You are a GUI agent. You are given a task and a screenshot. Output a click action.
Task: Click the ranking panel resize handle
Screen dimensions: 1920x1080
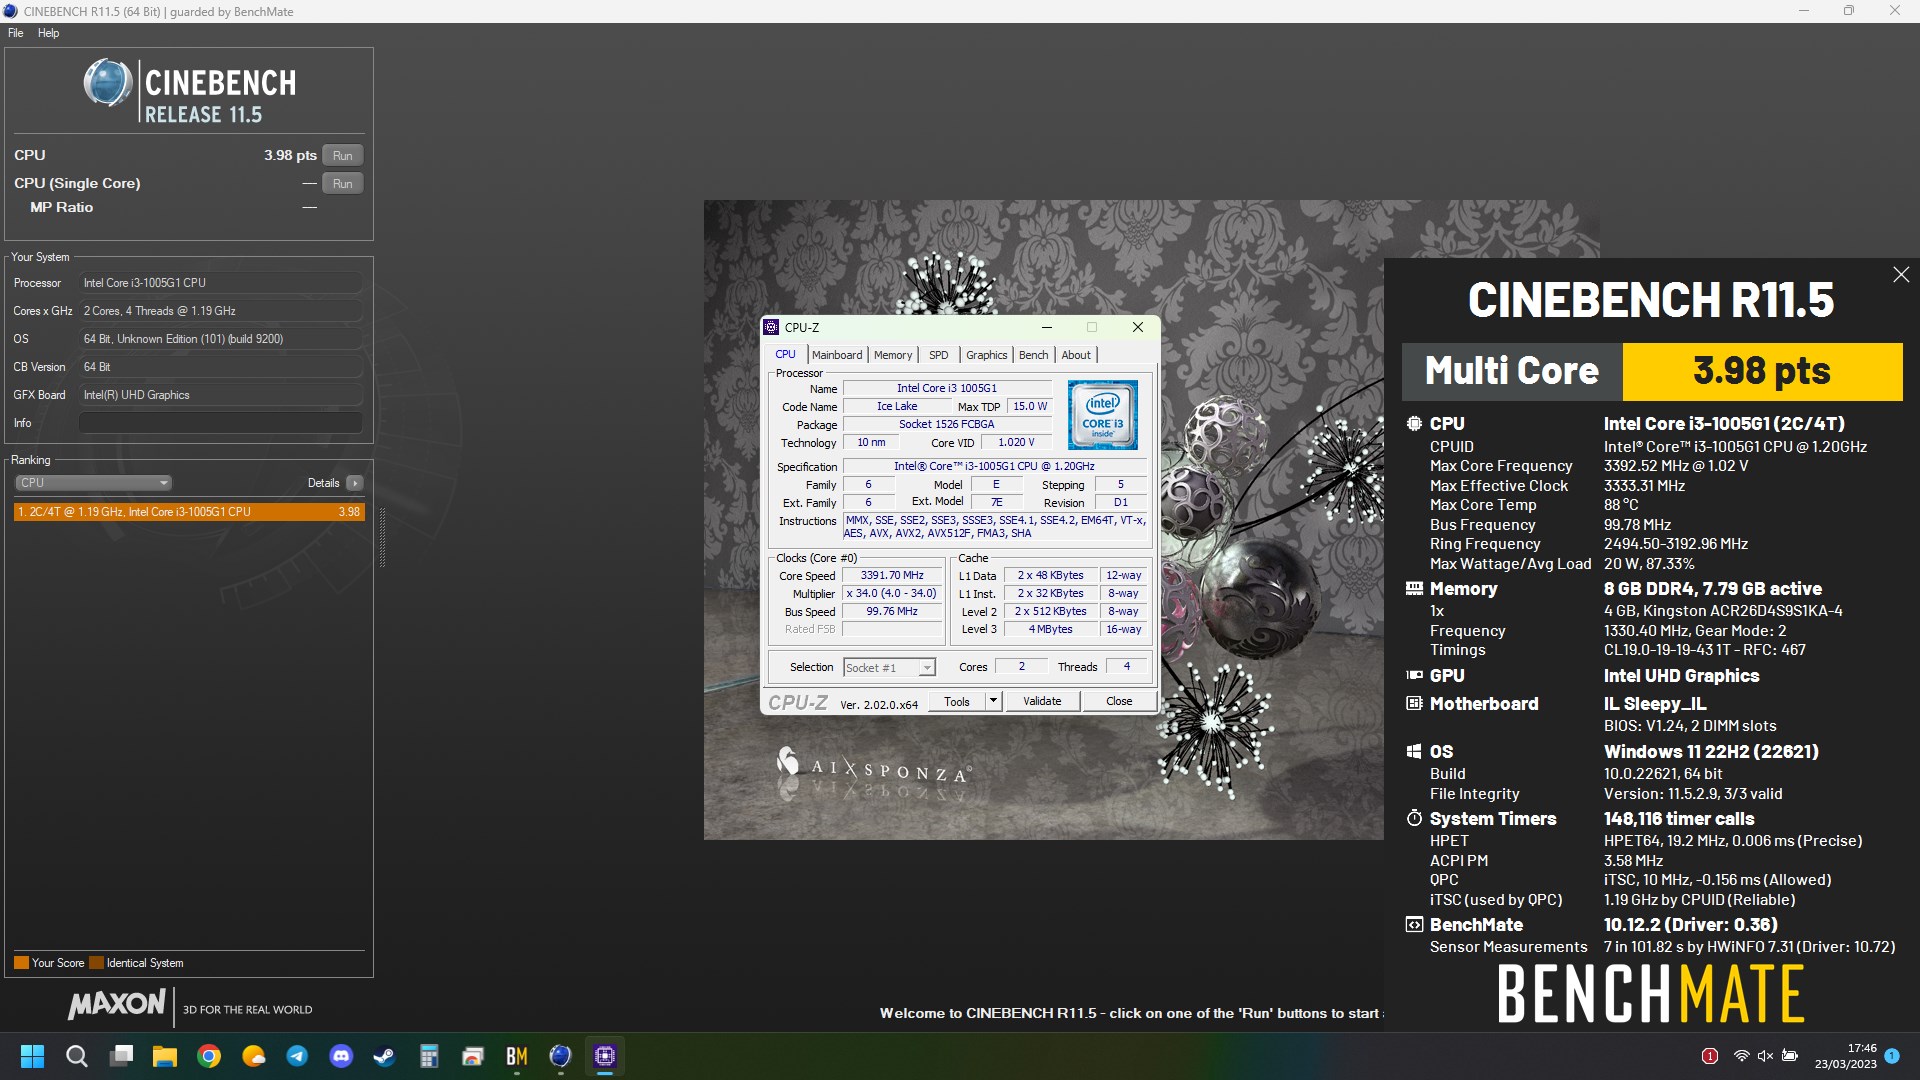click(x=382, y=538)
